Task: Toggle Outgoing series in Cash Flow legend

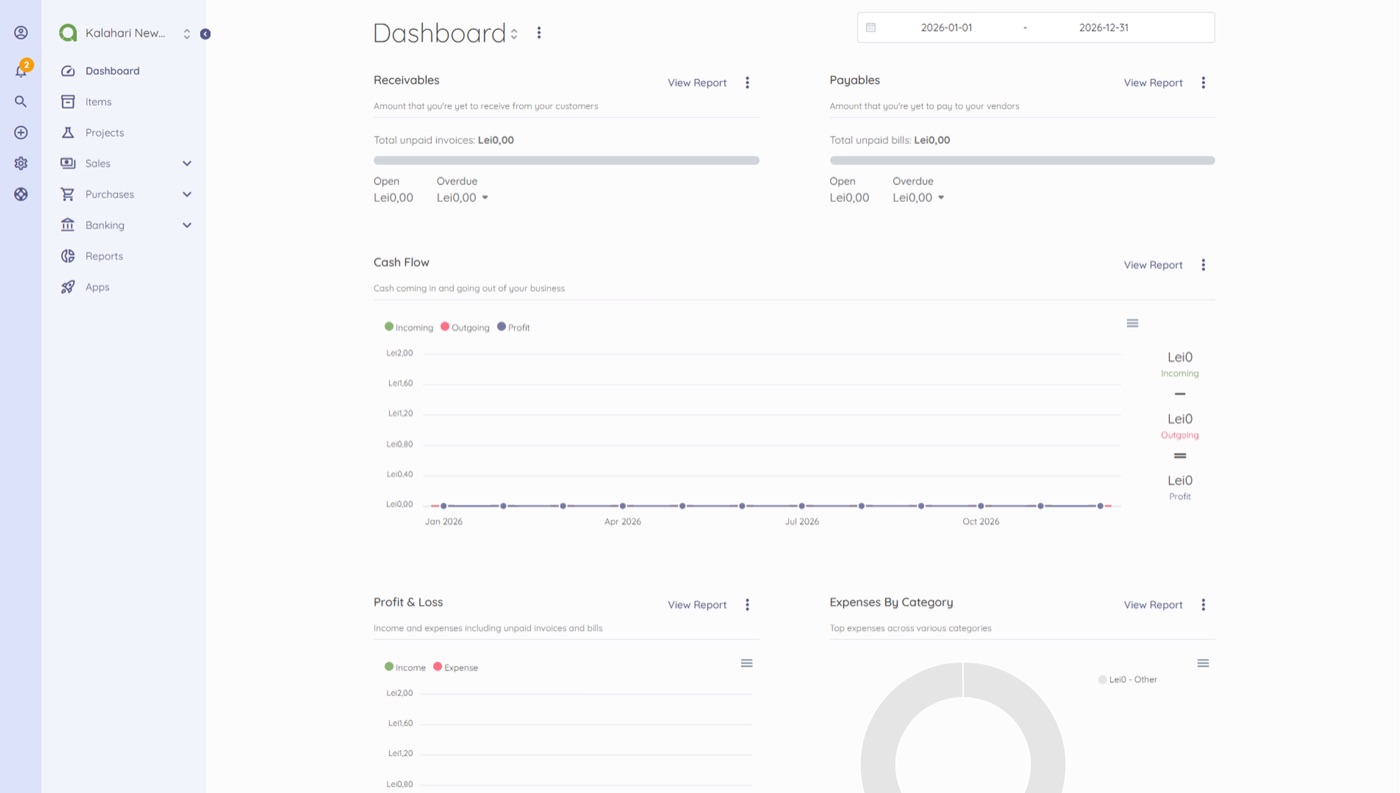Action: coord(465,327)
